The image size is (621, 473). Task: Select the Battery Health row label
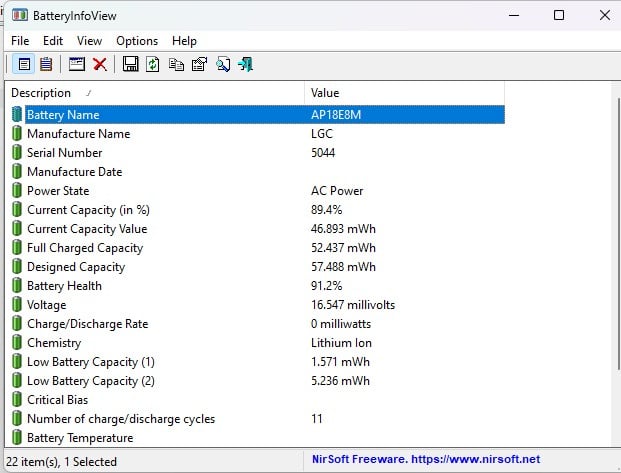tap(64, 286)
